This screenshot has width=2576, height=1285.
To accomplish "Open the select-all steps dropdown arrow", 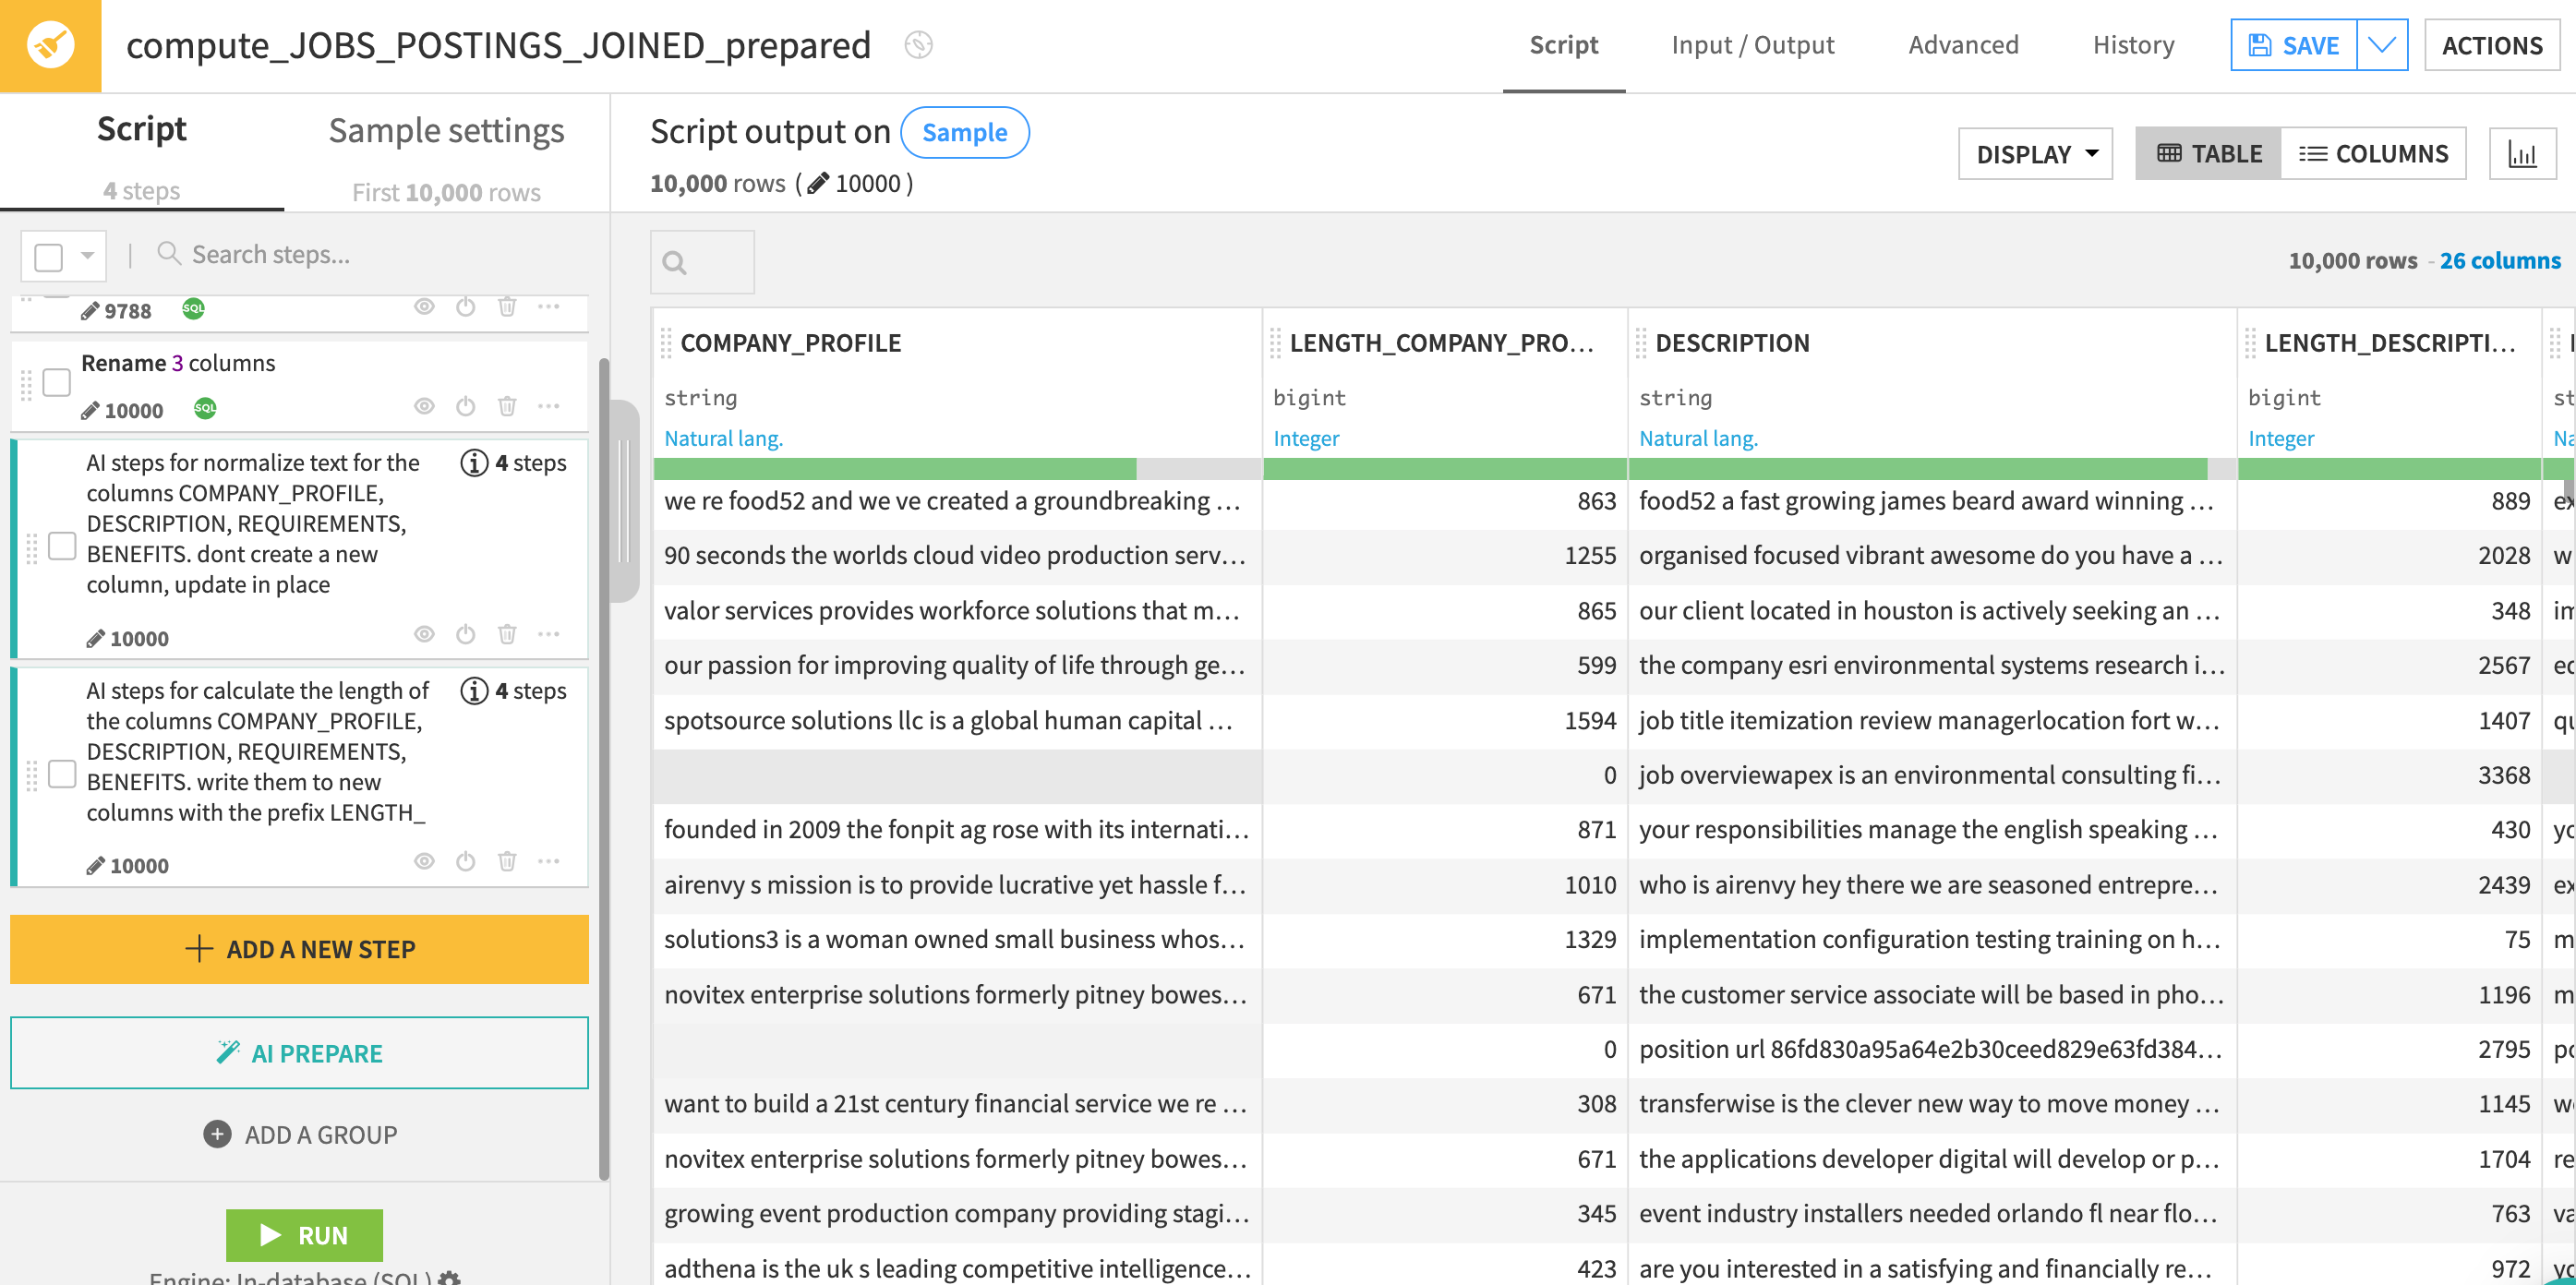I will coord(88,256).
